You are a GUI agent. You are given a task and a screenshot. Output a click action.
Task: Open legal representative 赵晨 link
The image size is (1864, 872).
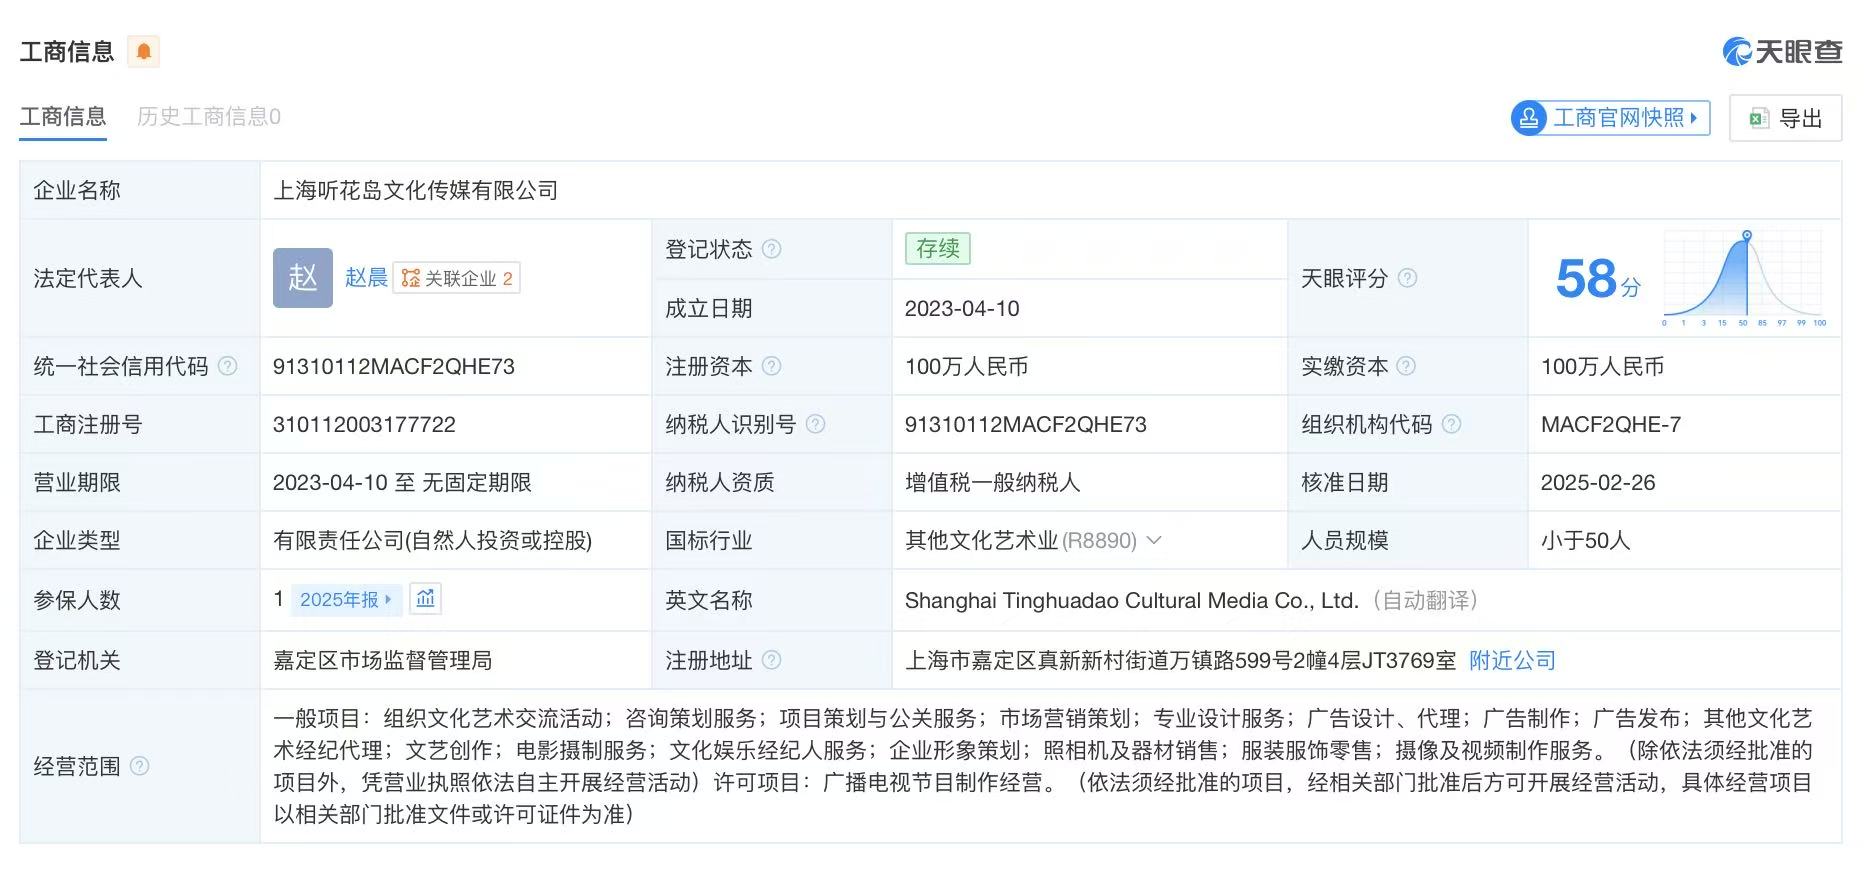[366, 278]
